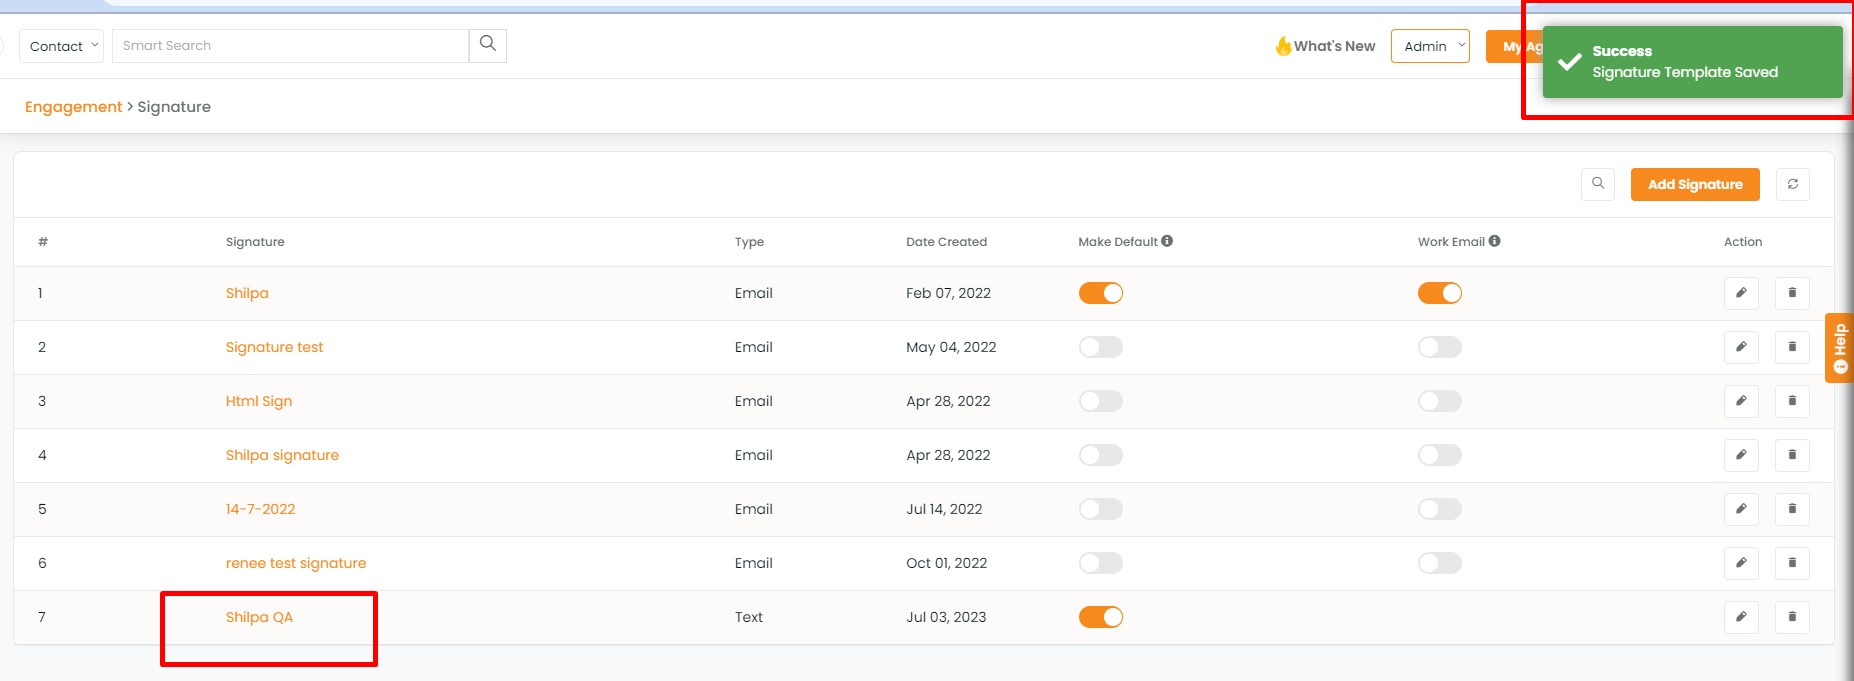Enable Work Email for 14-7-2022
This screenshot has height=681, width=1854.
(1439, 509)
